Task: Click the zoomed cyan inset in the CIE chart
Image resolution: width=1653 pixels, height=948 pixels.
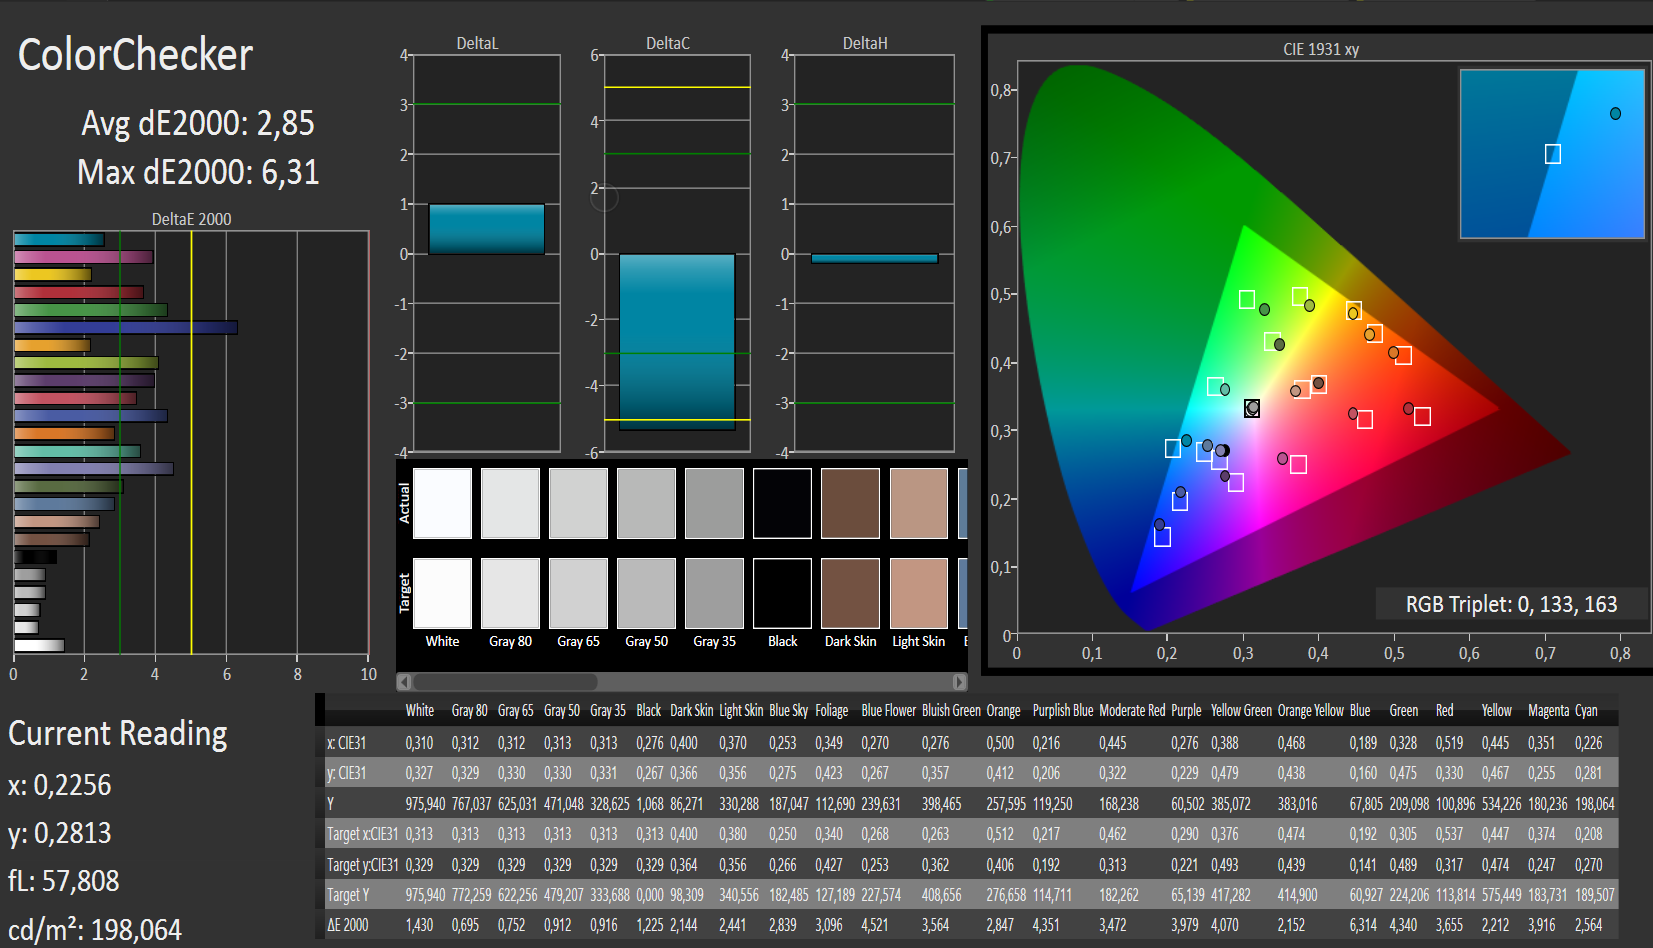Action: (1552, 154)
